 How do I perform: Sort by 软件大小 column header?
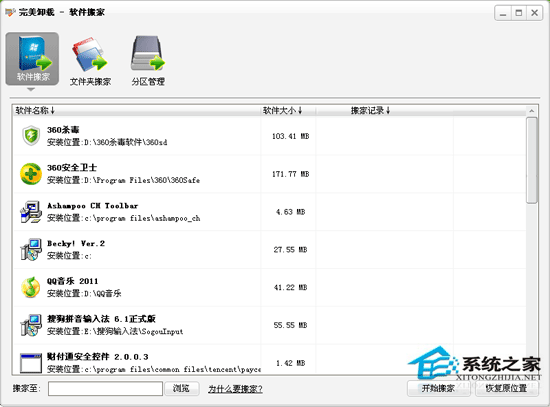(283, 111)
